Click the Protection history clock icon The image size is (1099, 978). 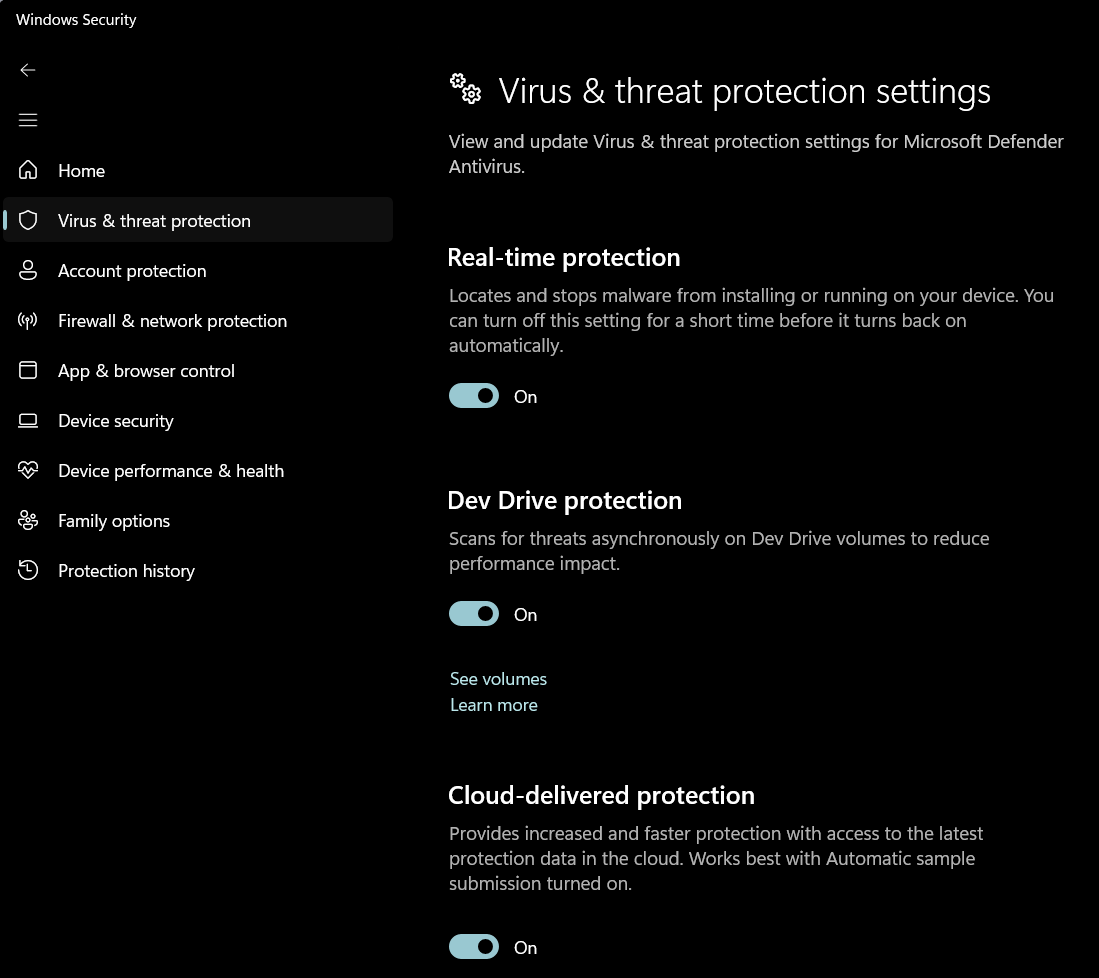coord(28,570)
